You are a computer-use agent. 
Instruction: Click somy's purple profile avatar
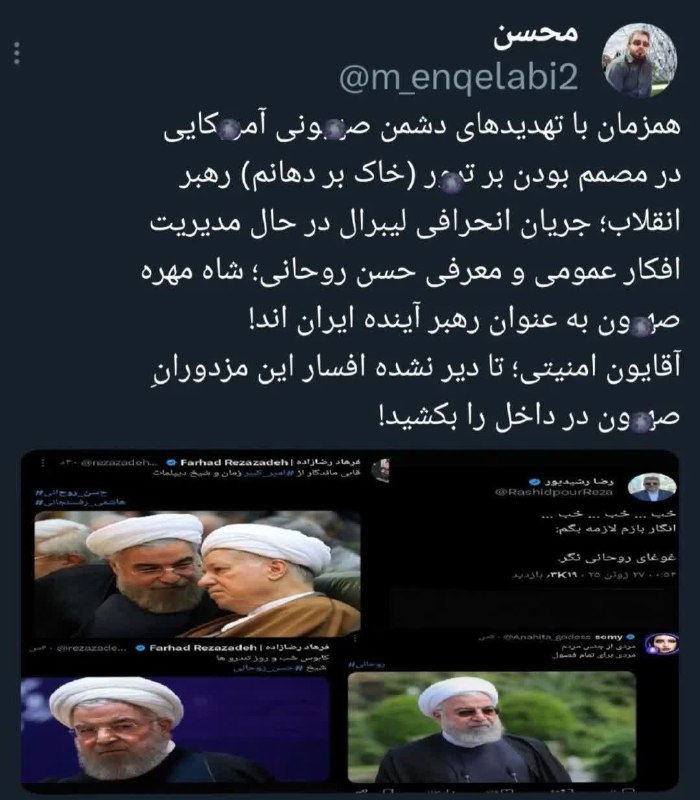pos(661,644)
